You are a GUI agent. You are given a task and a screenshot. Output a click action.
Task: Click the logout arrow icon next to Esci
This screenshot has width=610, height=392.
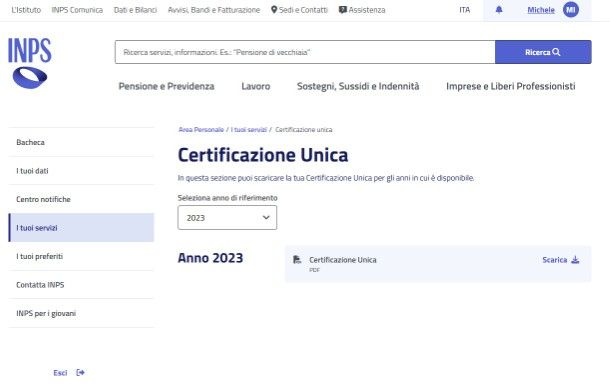(81, 373)
